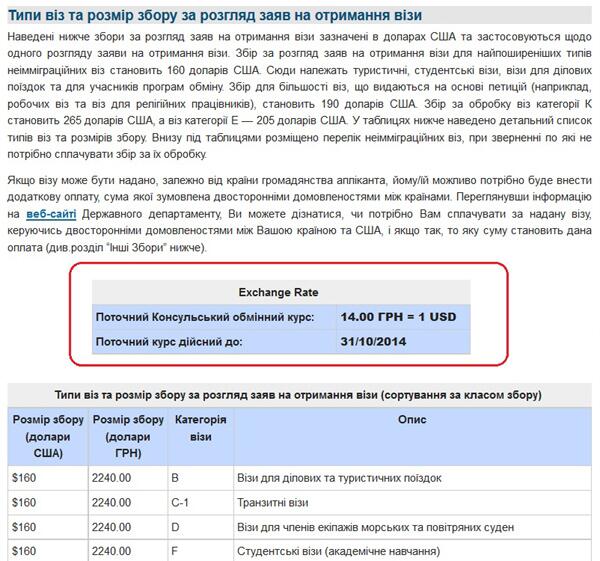Click the date 31/10/2014
Image resolution: width=600 pixels, height=561 pixels.
[372, 342]
